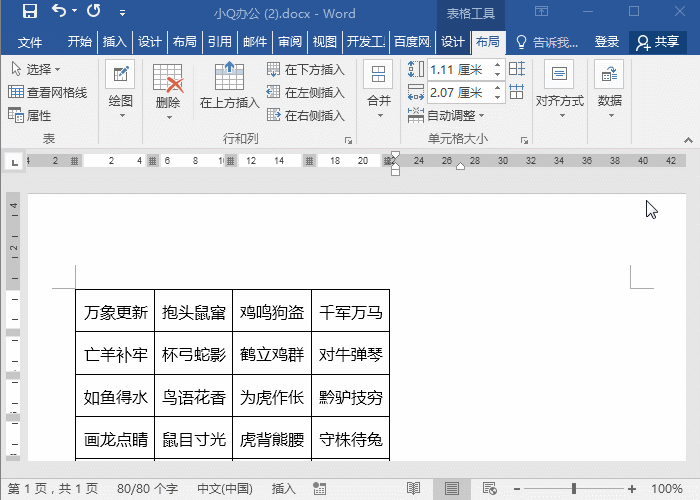Zoom in with the plus button
700x500 pixels.
click(x=631, y=489)
